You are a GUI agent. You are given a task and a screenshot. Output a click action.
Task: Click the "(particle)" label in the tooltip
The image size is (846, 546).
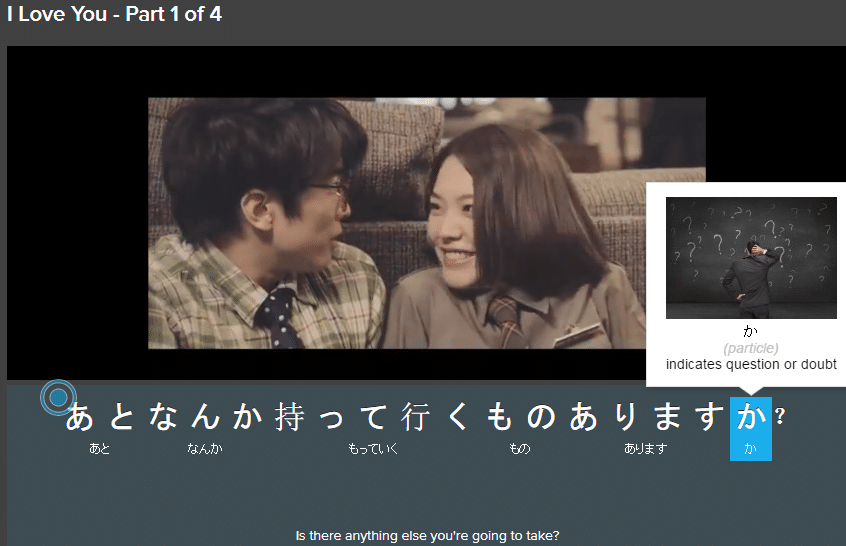point(751,348)
